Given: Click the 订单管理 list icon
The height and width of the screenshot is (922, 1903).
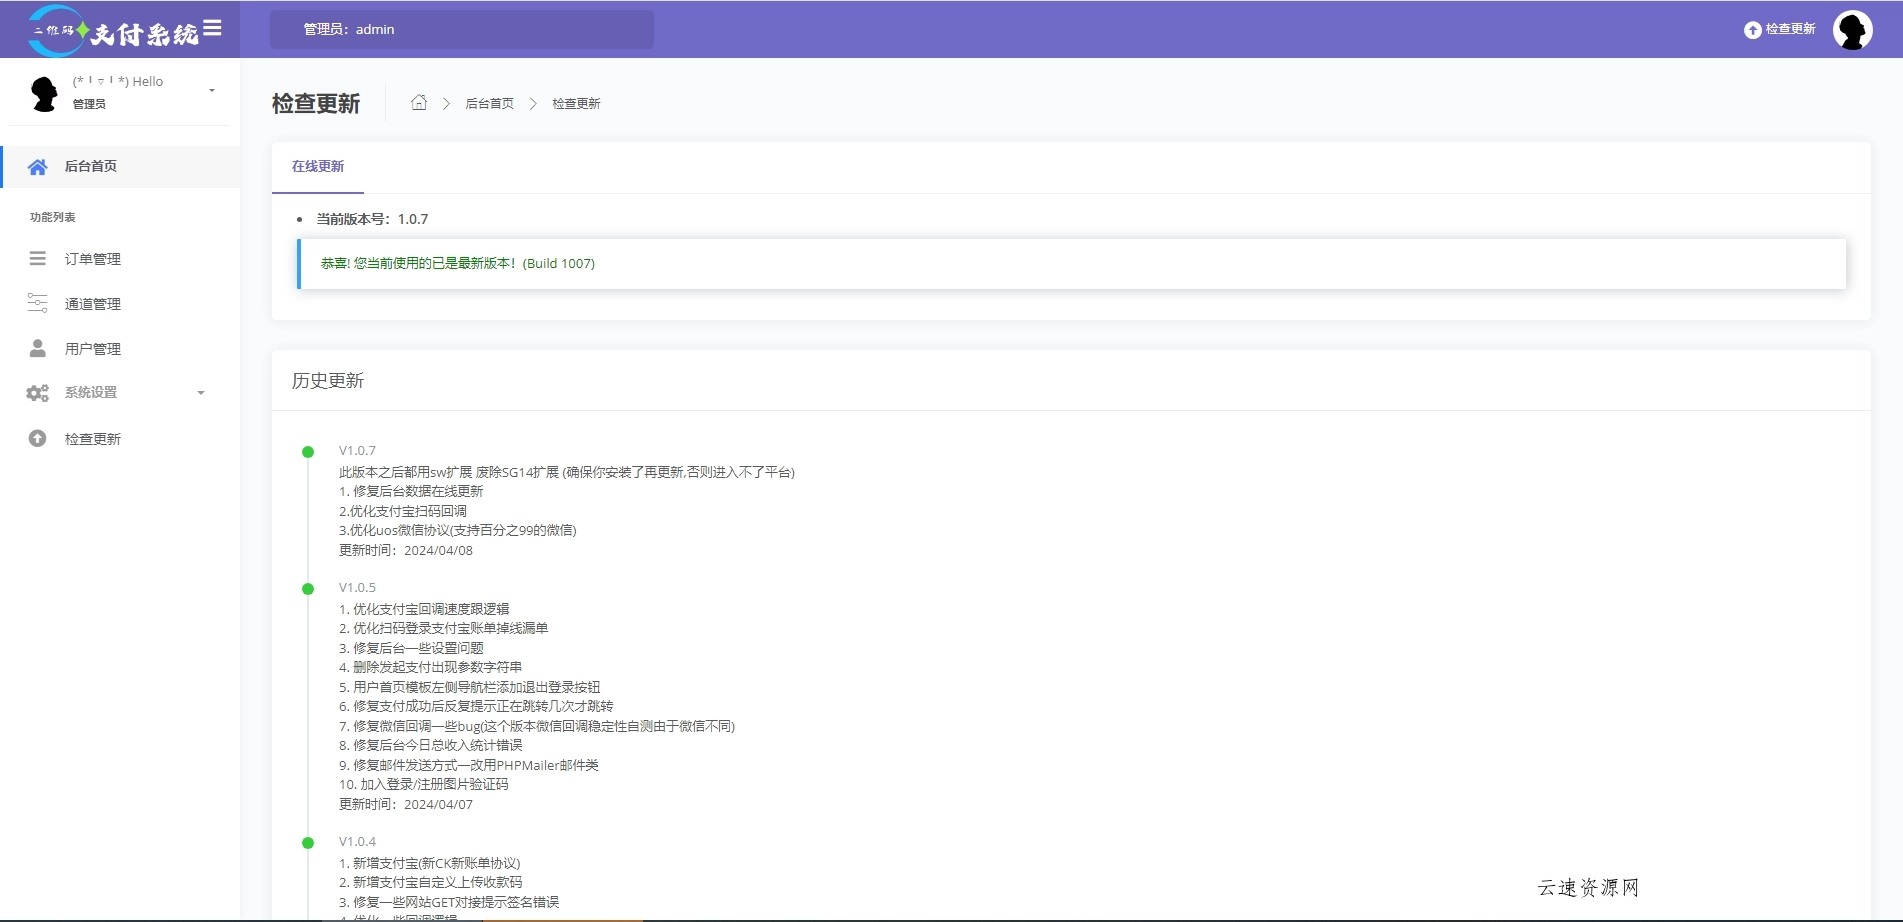Looking at the screenshot, I should (x=38, y=259).
